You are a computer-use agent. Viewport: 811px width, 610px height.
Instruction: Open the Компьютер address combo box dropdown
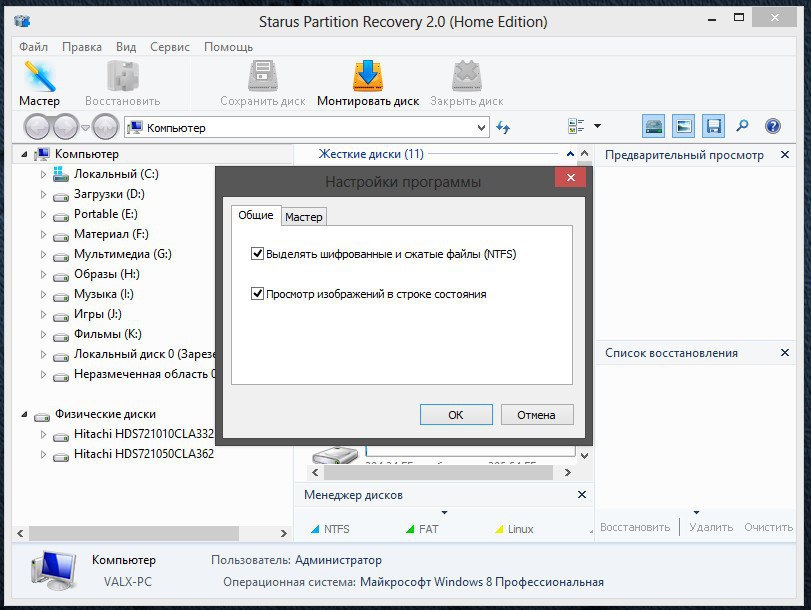481,128
